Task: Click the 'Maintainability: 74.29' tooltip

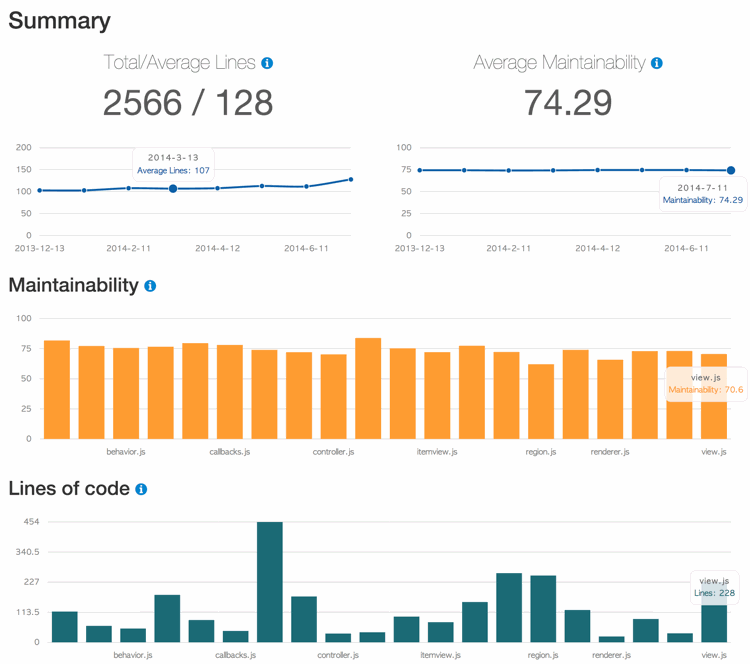Action: [703, 194]
